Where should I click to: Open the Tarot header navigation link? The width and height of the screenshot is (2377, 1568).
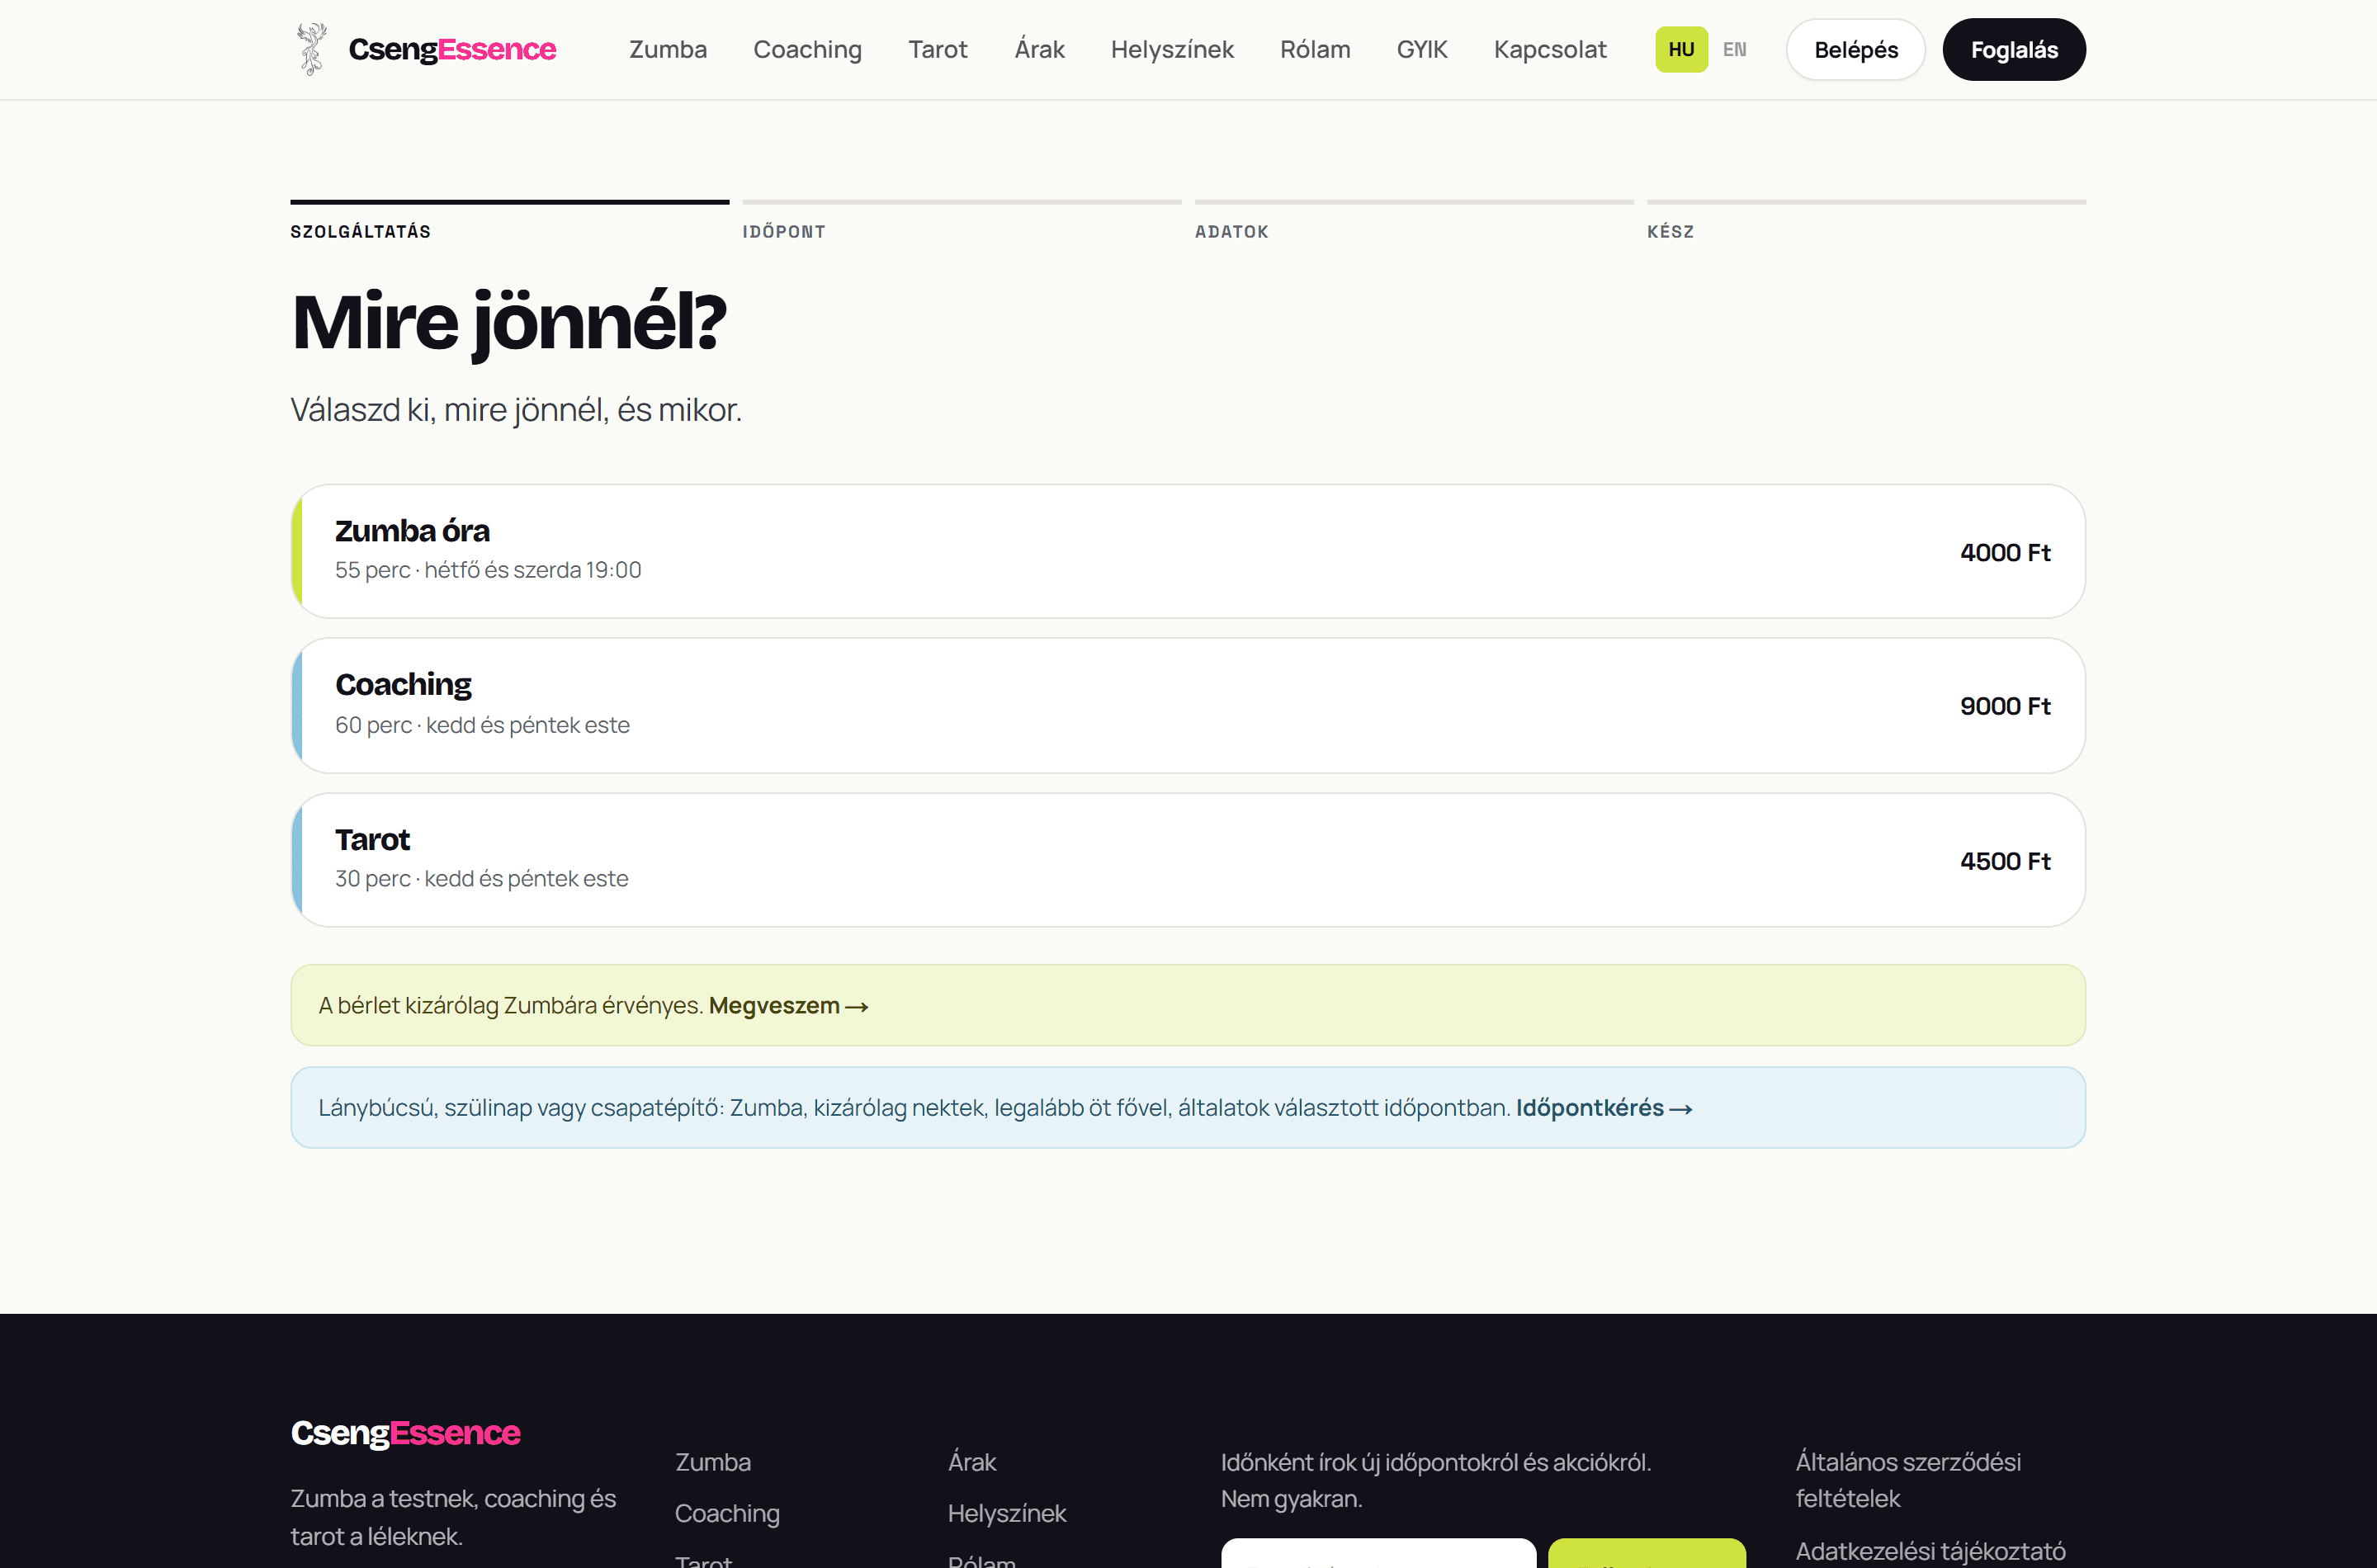937,49
